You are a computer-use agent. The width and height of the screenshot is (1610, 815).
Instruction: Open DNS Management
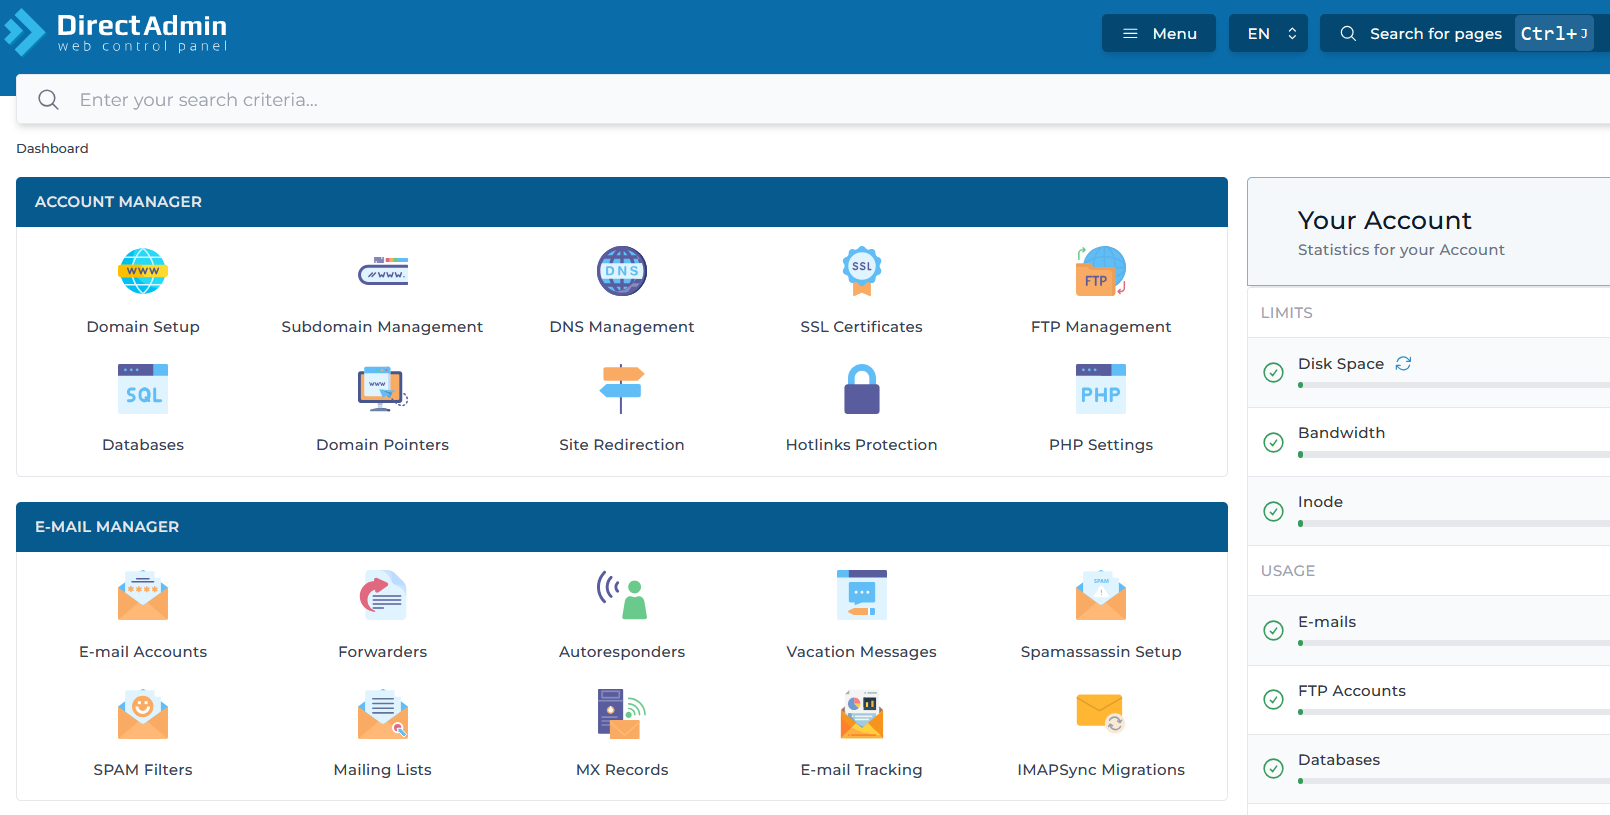(621, 271)
